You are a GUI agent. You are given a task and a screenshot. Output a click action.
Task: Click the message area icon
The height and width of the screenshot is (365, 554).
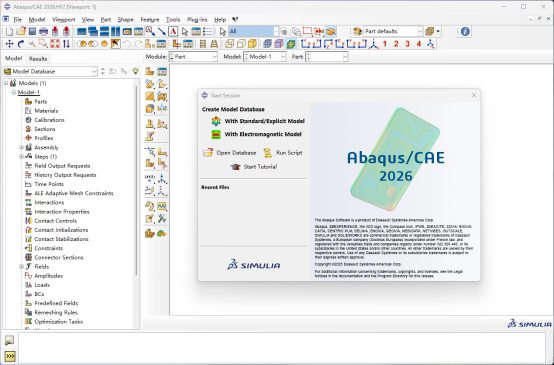[x=10, y=340]
